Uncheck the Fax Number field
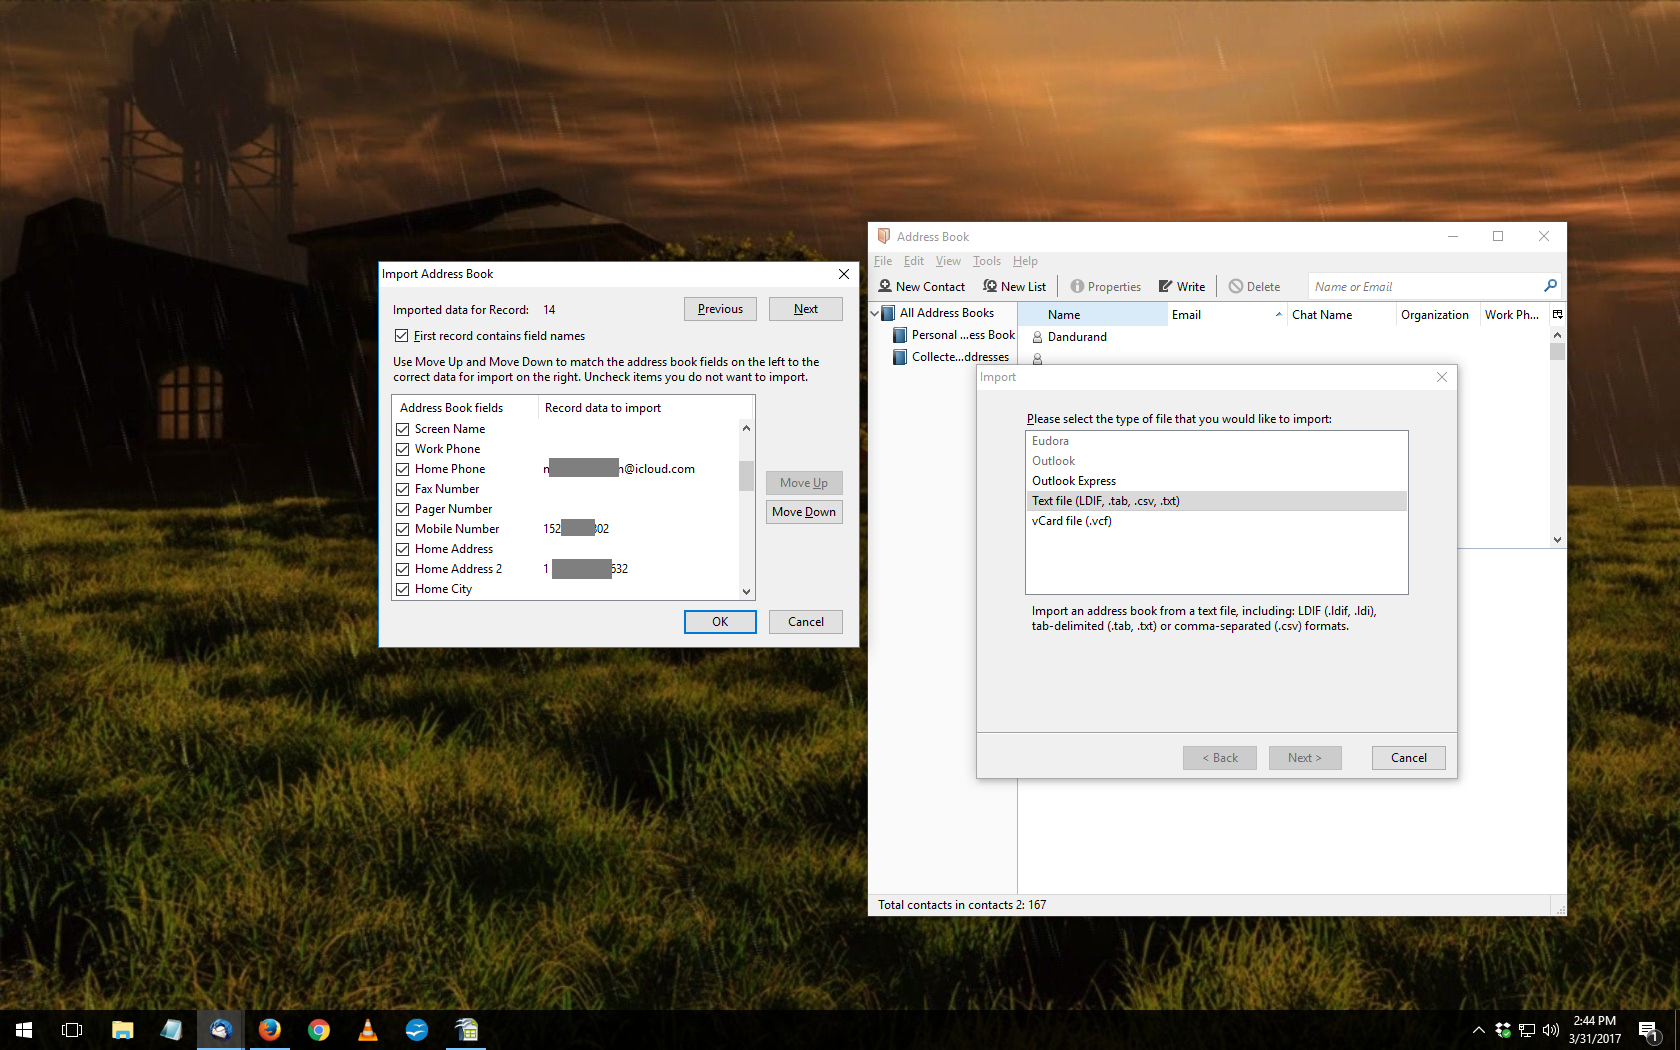Image resolution: width=1680 pixels, height=1050 pixels. pyautogui.click(x=404, y=489)
